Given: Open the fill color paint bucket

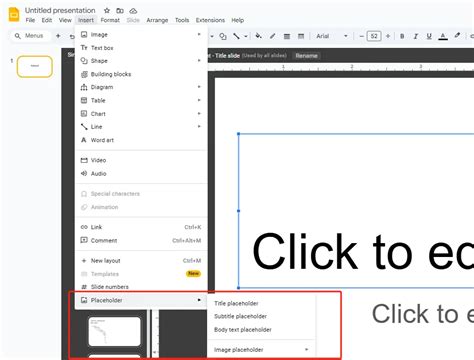Looking at the screenshot, I should [258, 36].
